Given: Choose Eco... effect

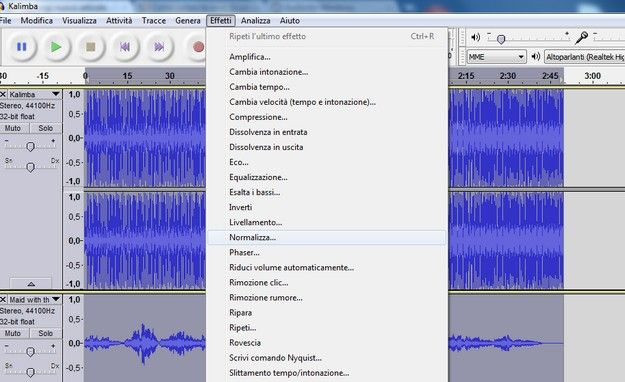Looking at the screenshot, I should [x=327, y=162].
